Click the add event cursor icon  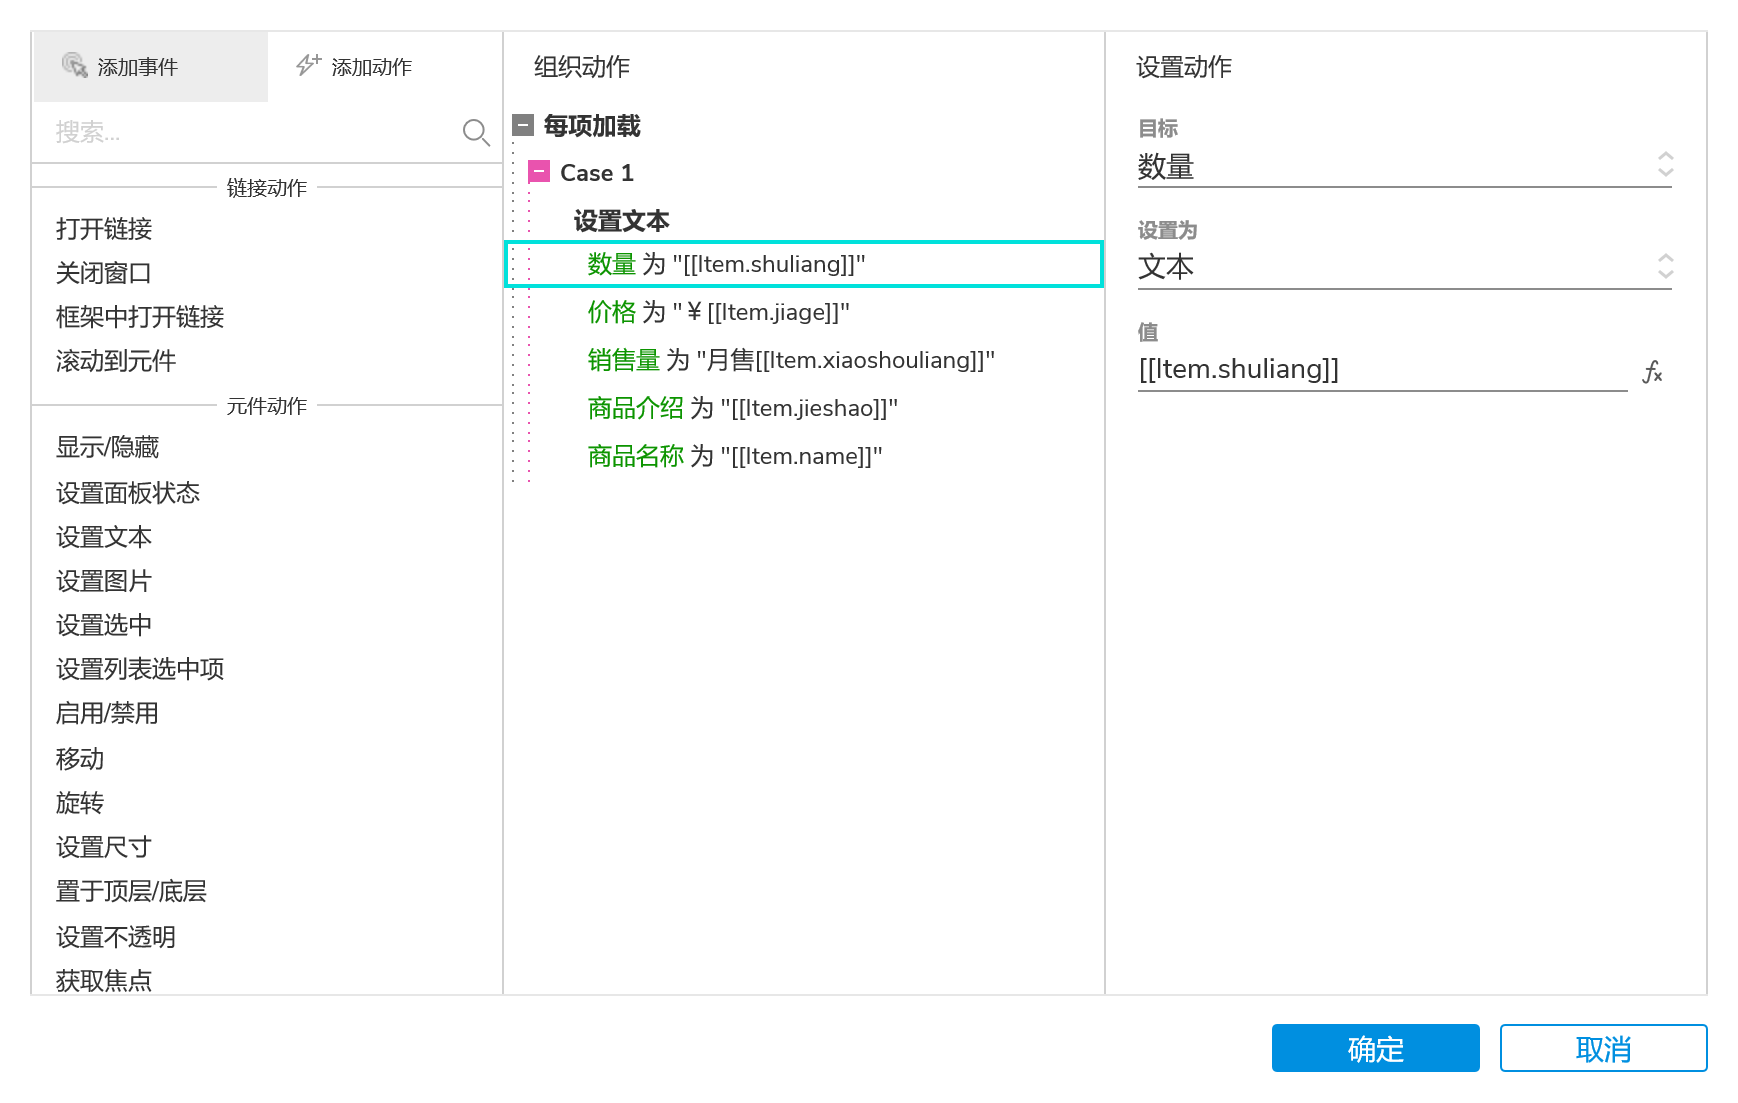click(x=75, y=66)
